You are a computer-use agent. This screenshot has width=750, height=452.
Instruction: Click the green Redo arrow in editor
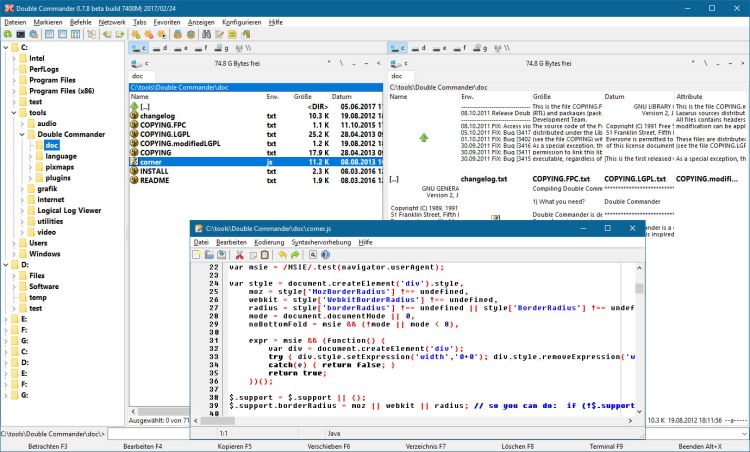pos(295,255)
